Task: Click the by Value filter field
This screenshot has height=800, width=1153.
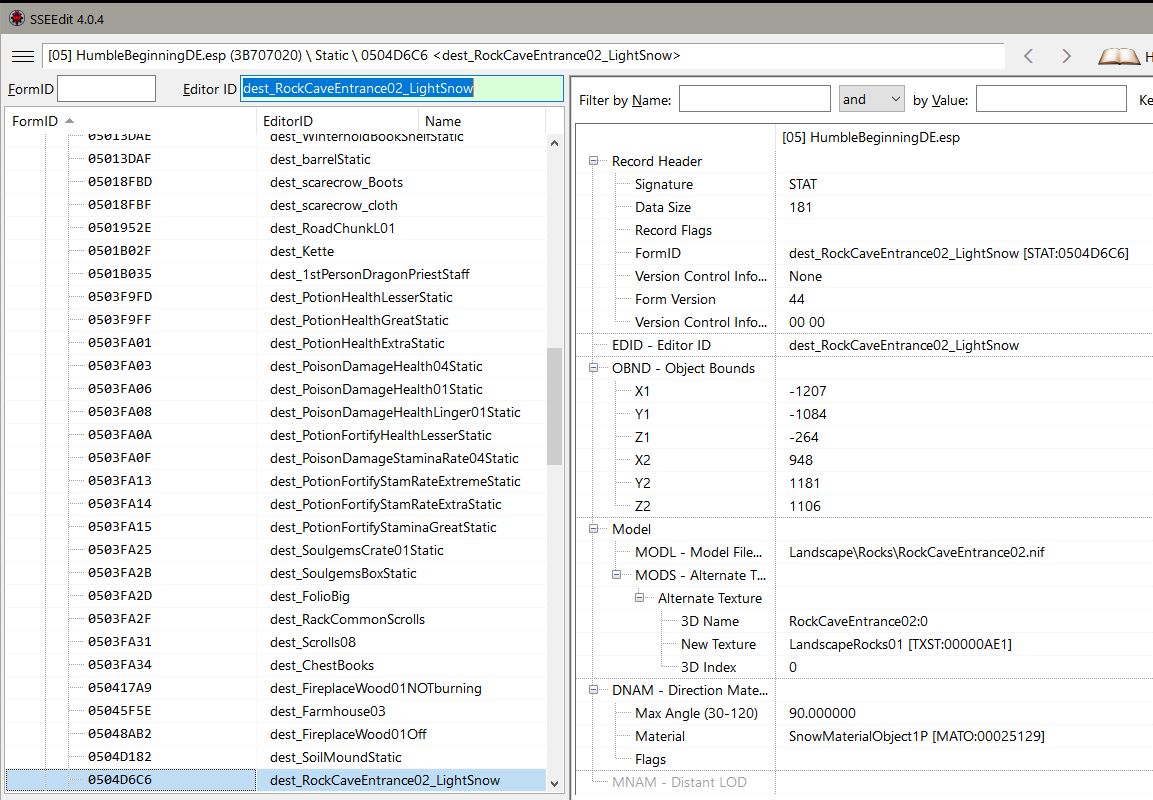Action: tap(1050, 99)
